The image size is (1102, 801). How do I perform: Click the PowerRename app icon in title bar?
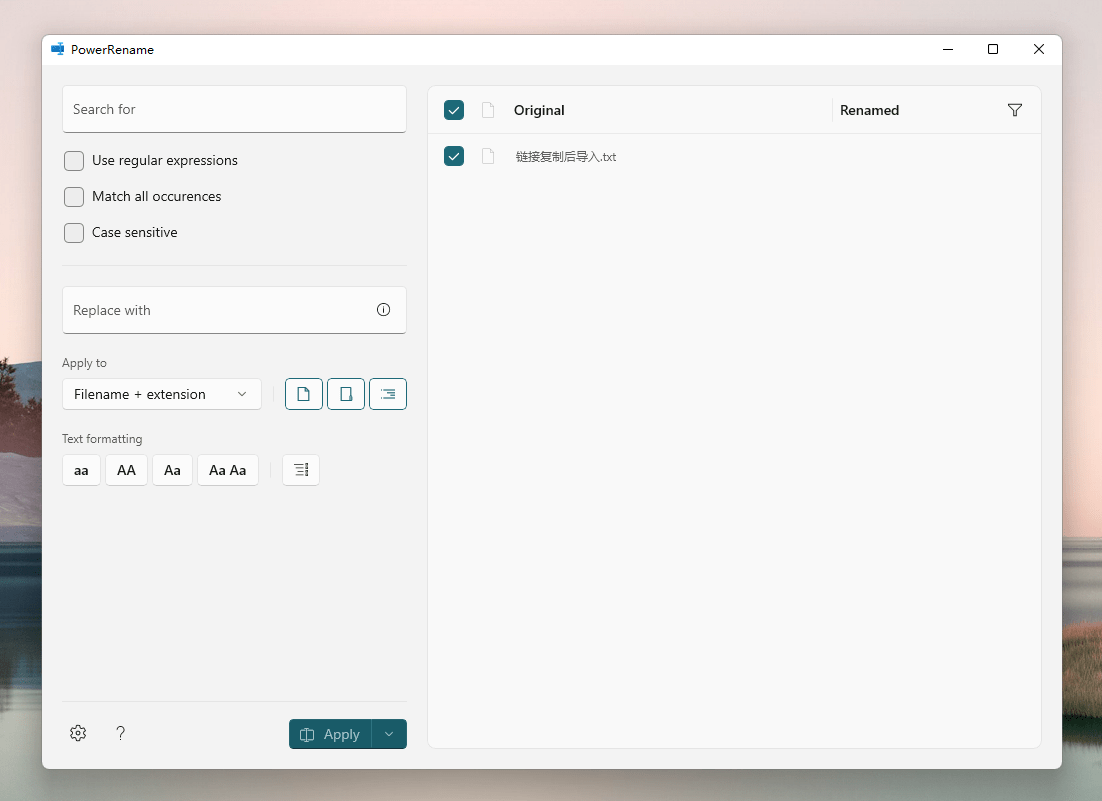tap(58, 49)
